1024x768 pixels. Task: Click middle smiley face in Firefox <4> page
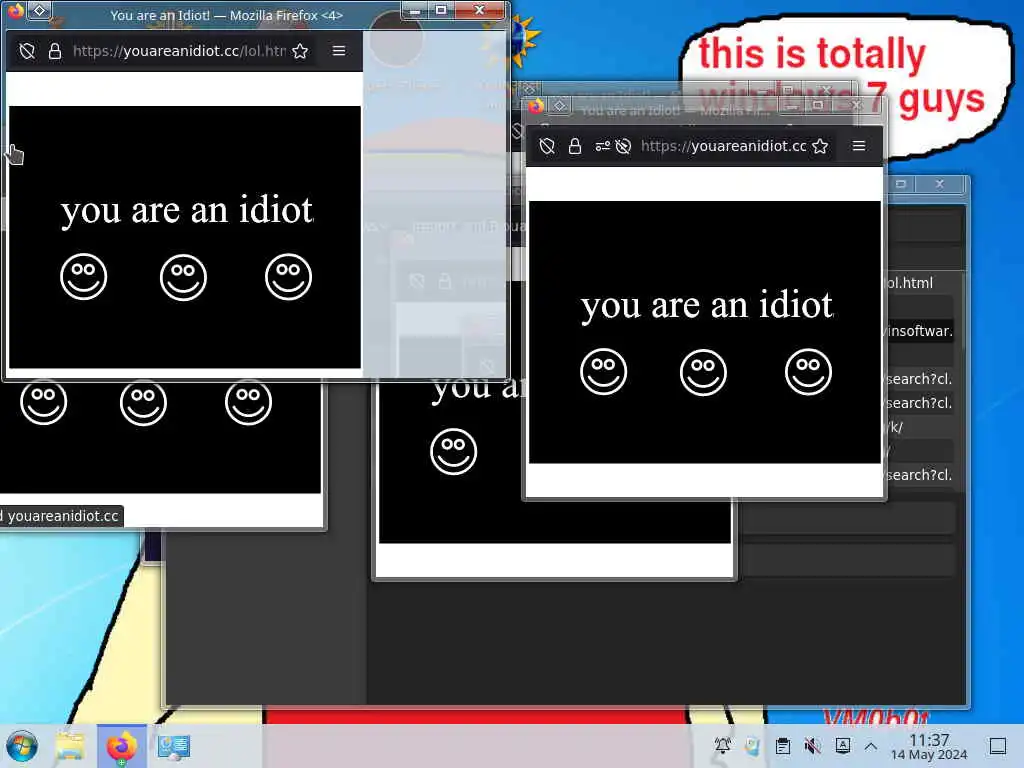pos(184,277)
